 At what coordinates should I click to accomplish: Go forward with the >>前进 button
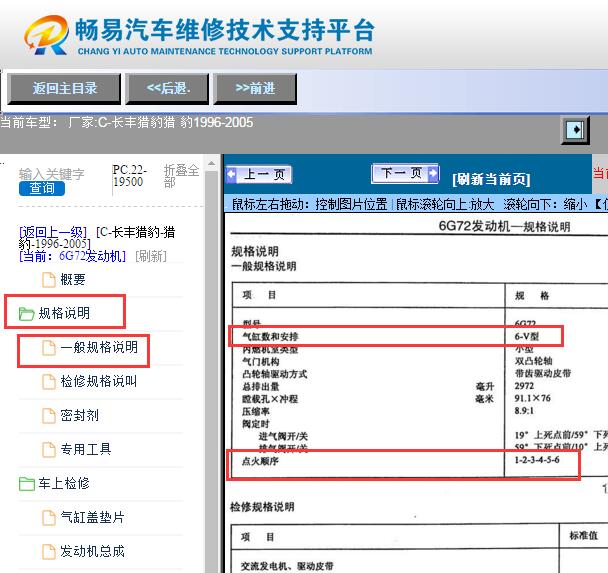pos(255,89)
